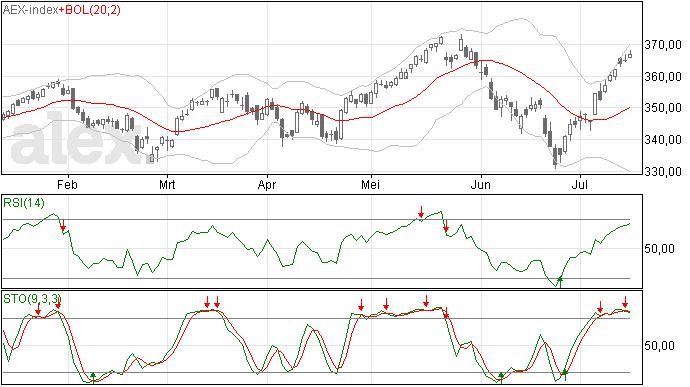Screen dimensions: 690x387
Task: Click the 340,00 price axis value
Action: point(663,140)
